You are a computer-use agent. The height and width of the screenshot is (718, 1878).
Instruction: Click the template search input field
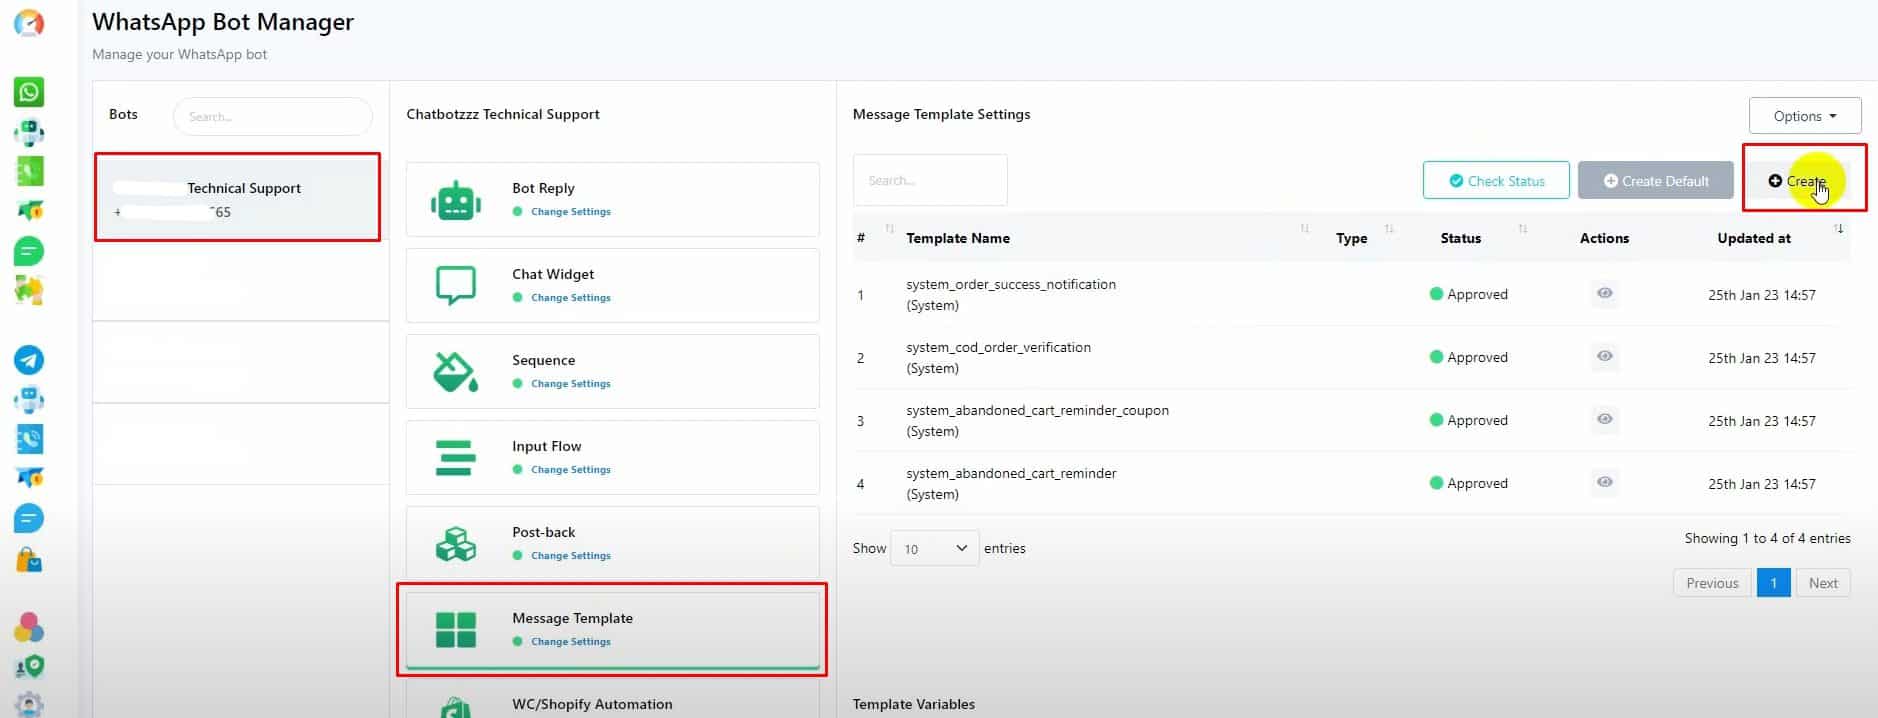(929, 181)
